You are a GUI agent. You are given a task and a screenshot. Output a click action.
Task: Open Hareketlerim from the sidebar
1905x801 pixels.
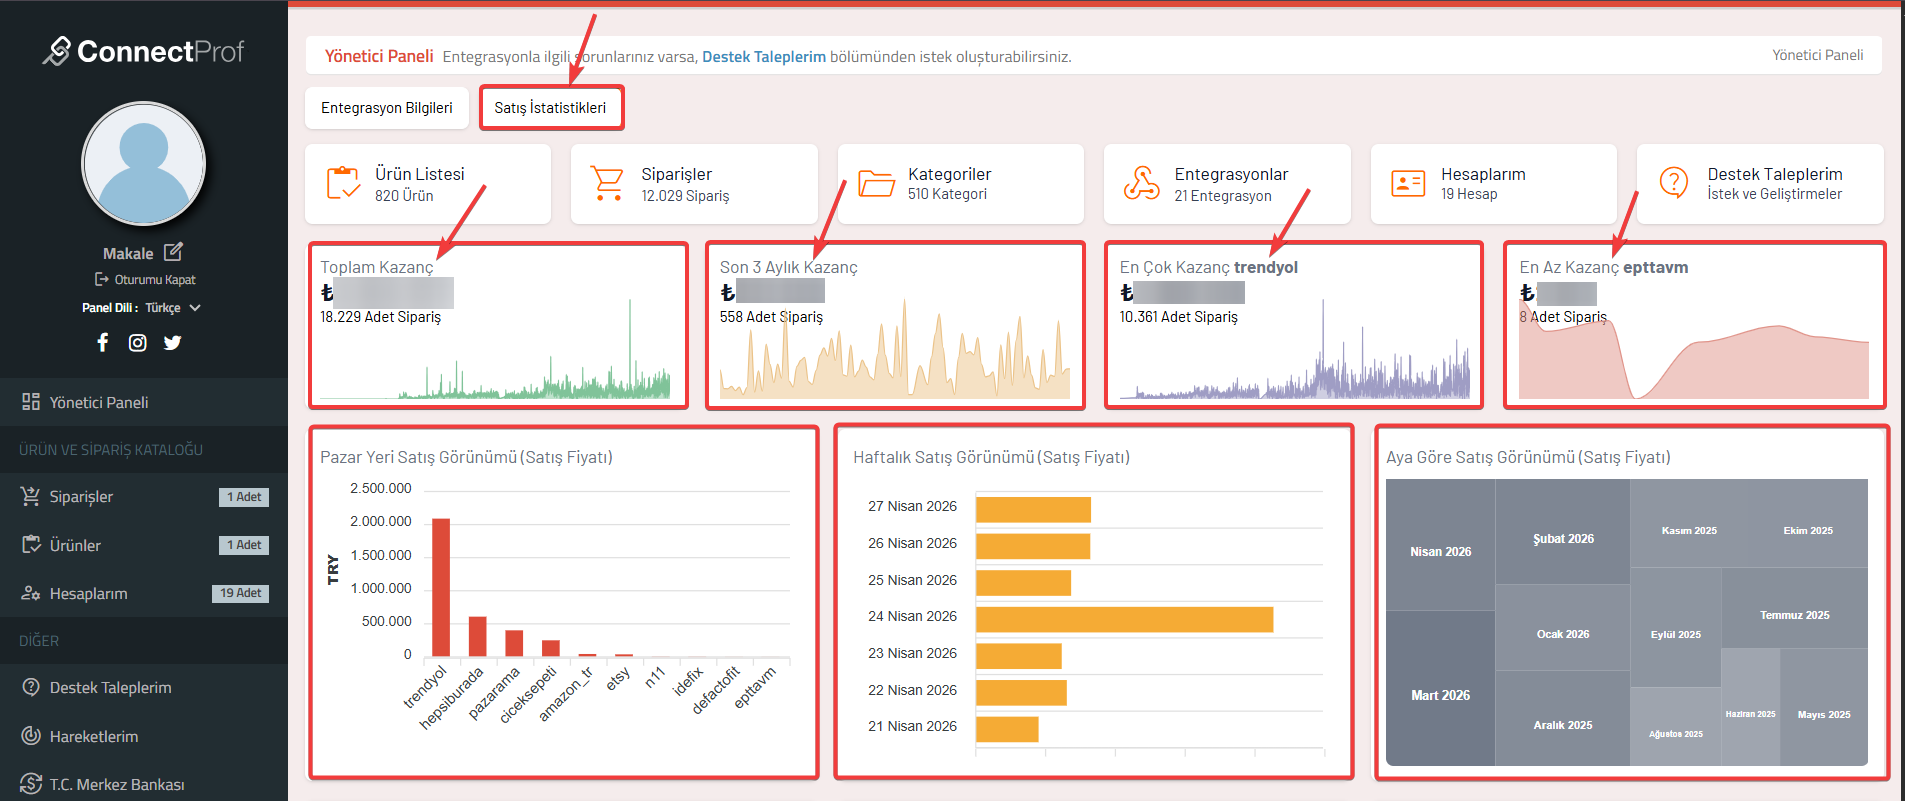(94, 736)
